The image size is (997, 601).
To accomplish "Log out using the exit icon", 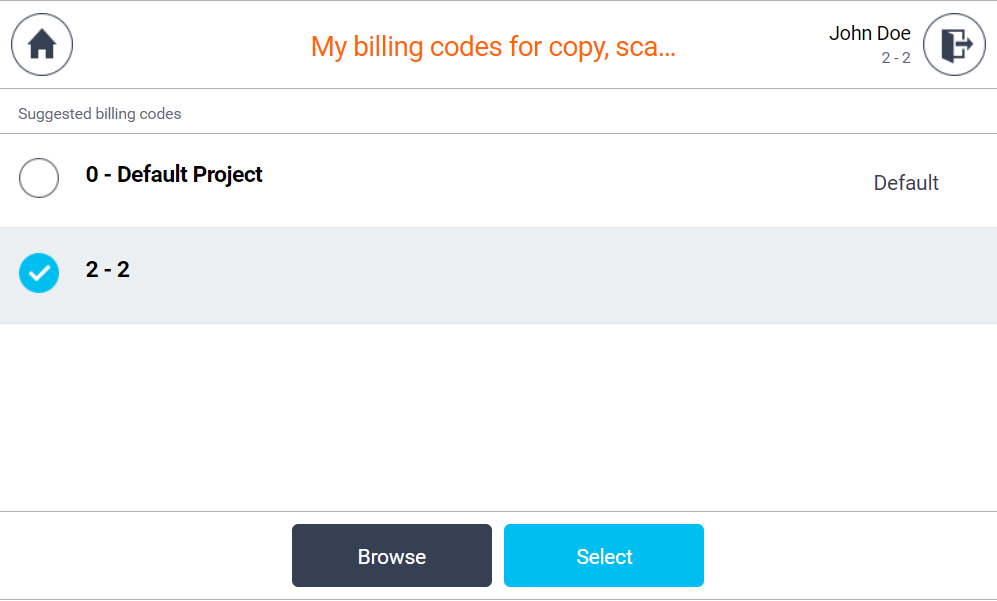I will point(954,45).
